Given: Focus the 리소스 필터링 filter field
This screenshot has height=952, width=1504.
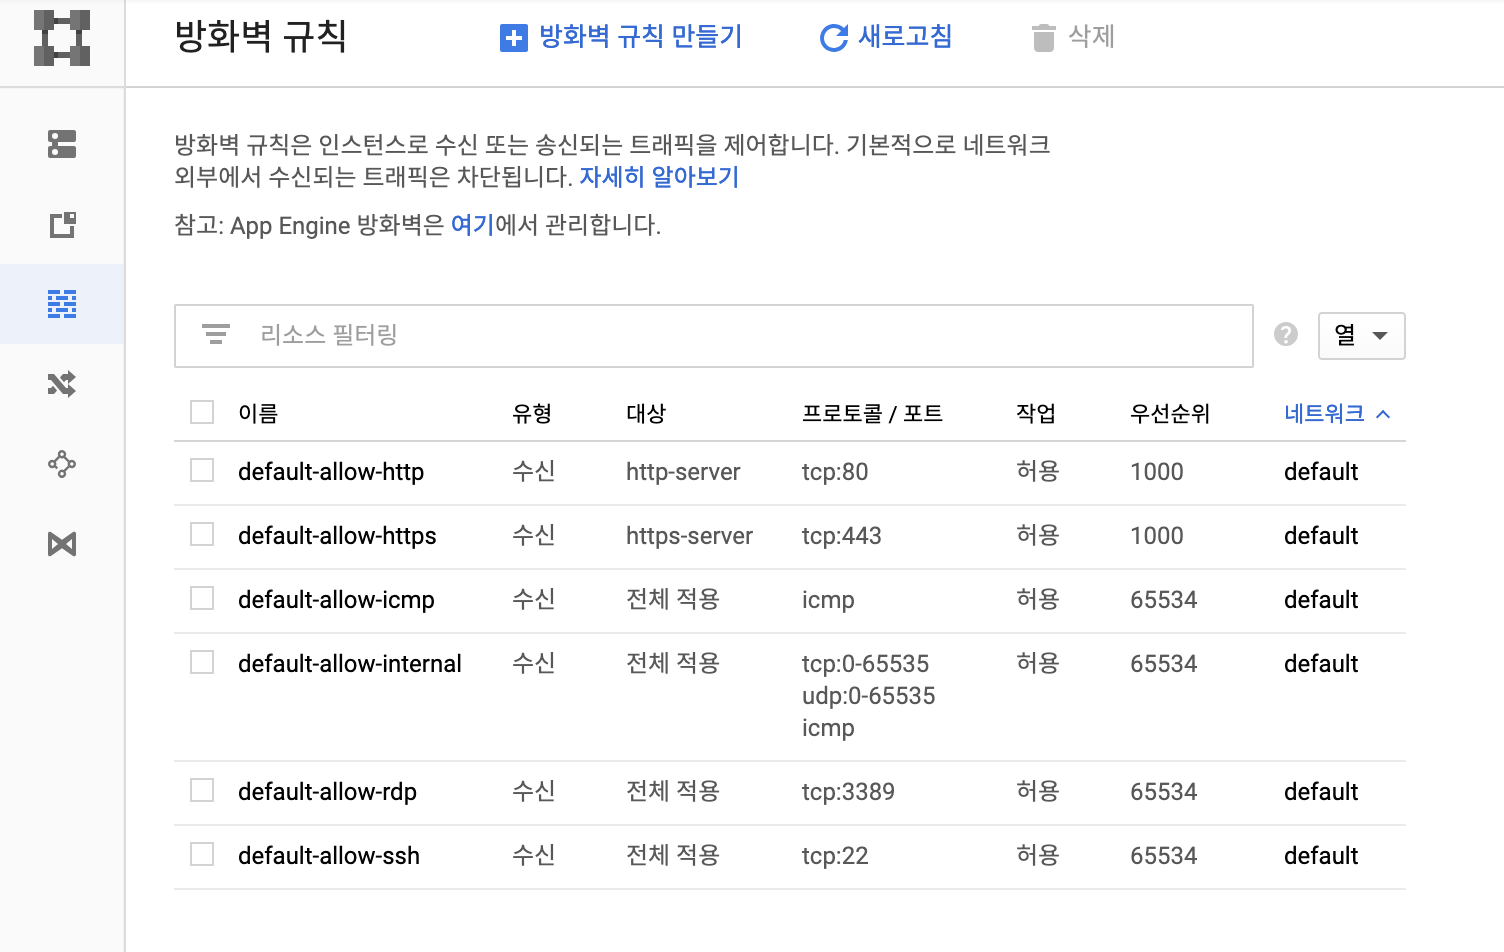Looking at the screenshot, I should [740, 335].
